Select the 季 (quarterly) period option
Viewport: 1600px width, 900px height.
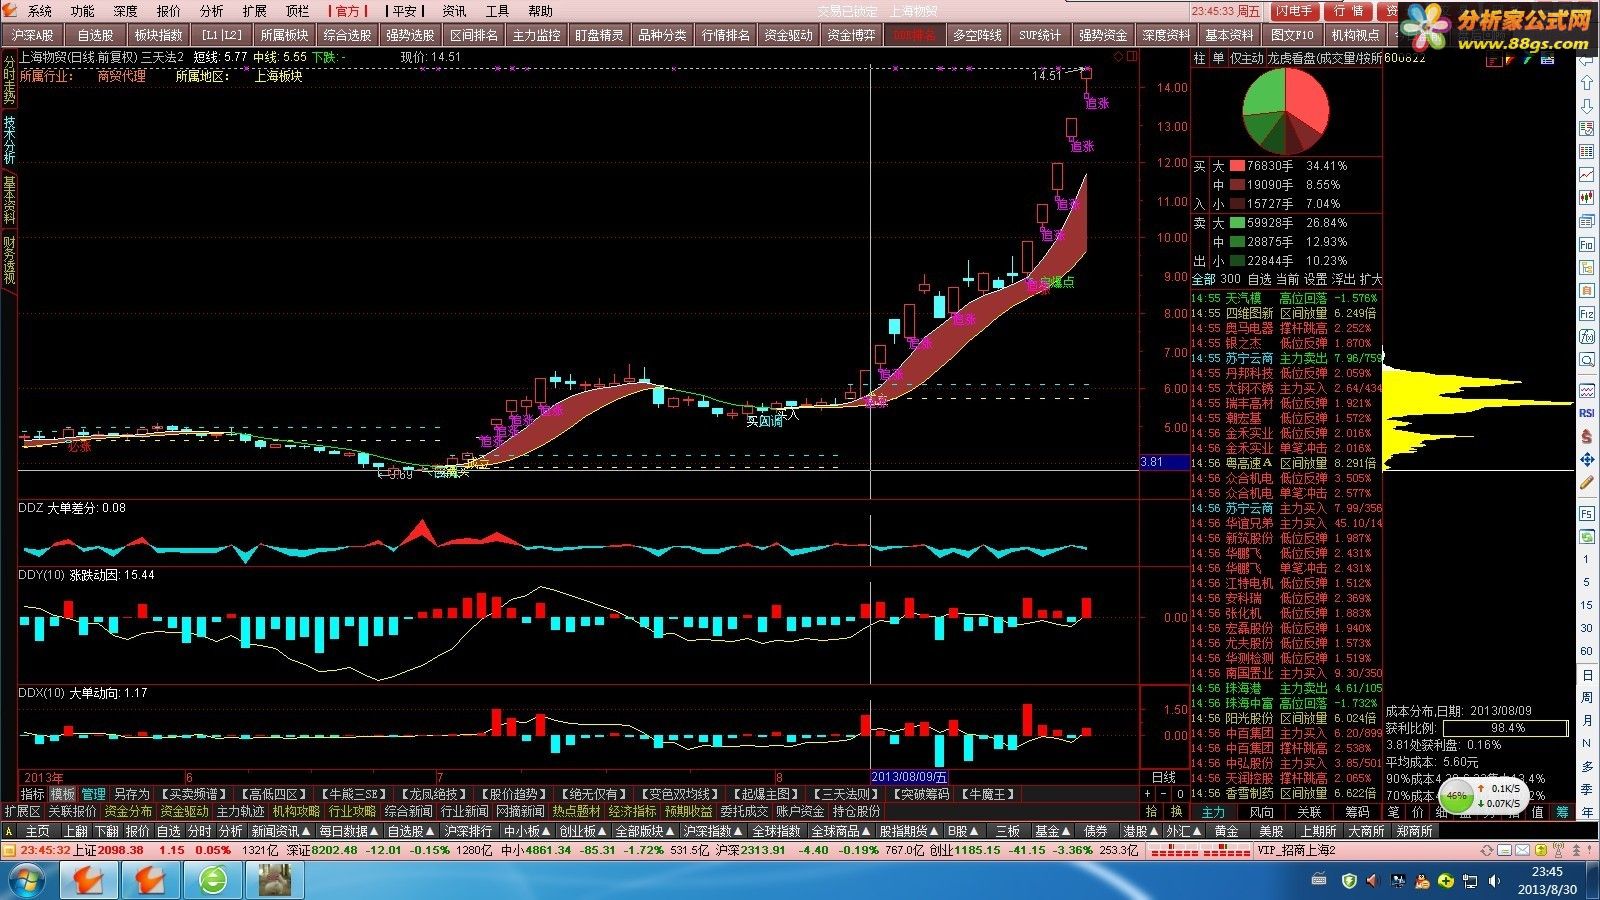(x=1586, y=790)
